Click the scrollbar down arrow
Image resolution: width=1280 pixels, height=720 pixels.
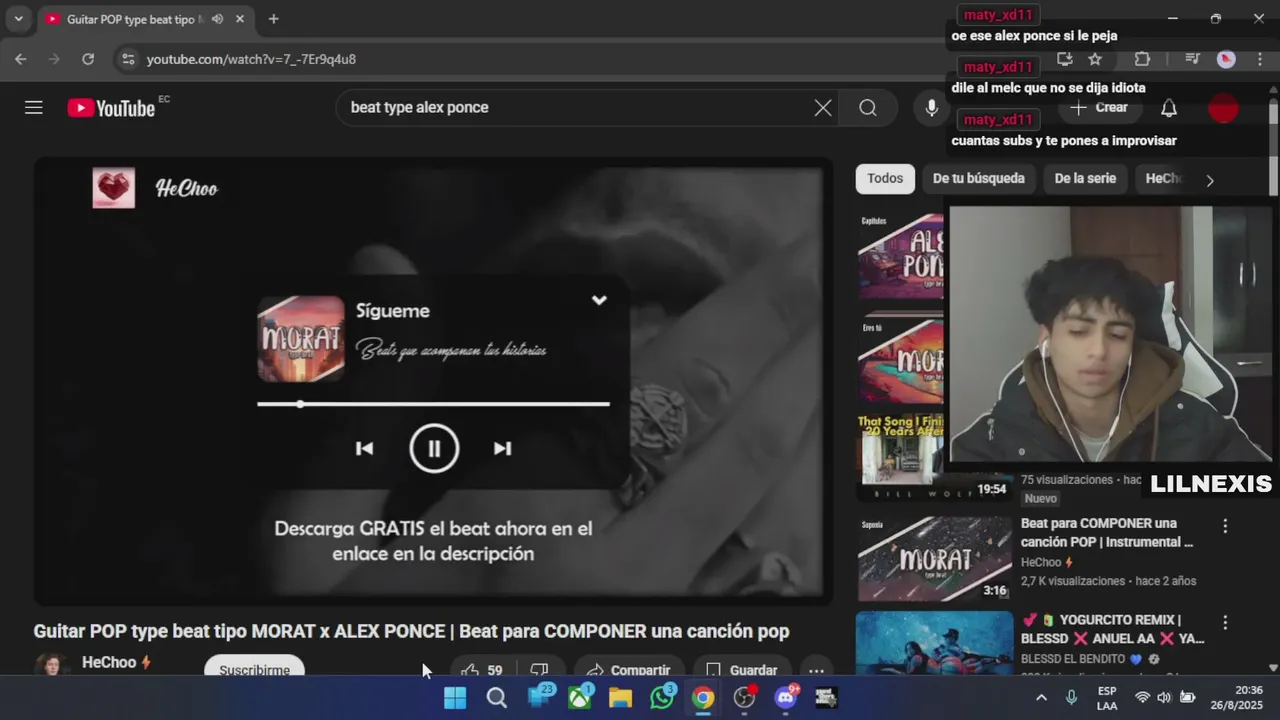point(1273,667)
